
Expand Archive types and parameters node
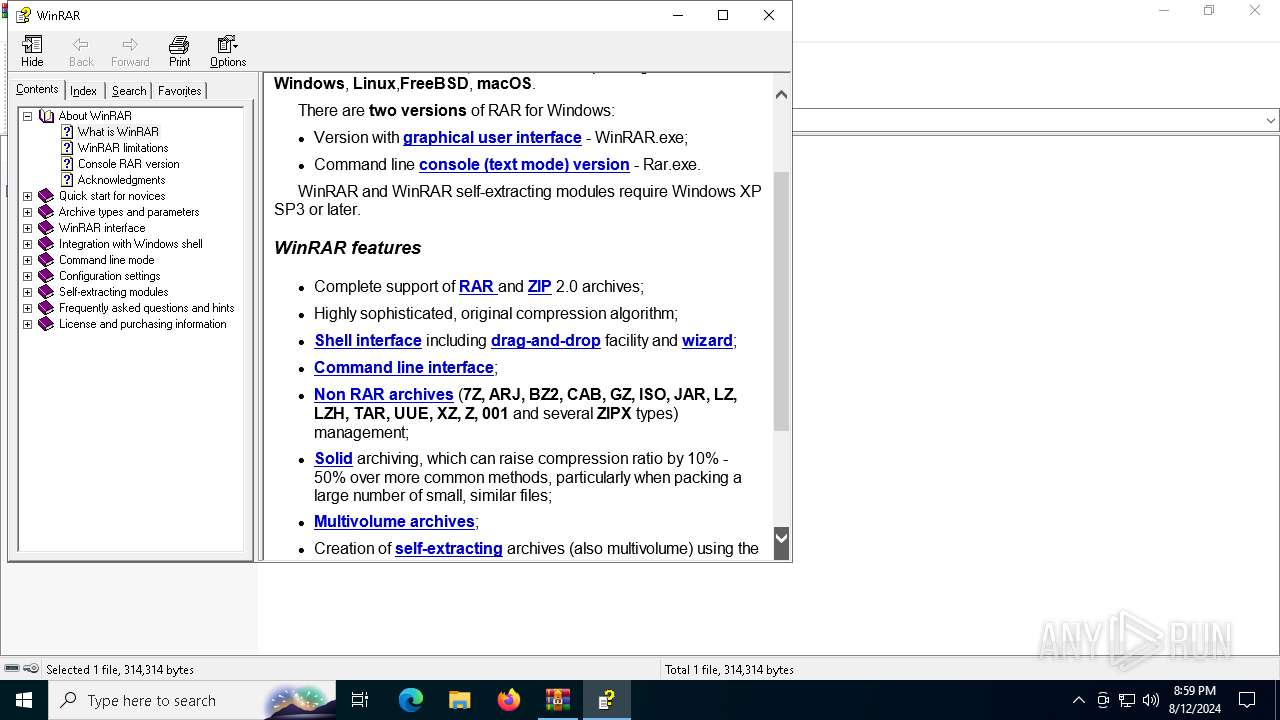coord(28,212)
